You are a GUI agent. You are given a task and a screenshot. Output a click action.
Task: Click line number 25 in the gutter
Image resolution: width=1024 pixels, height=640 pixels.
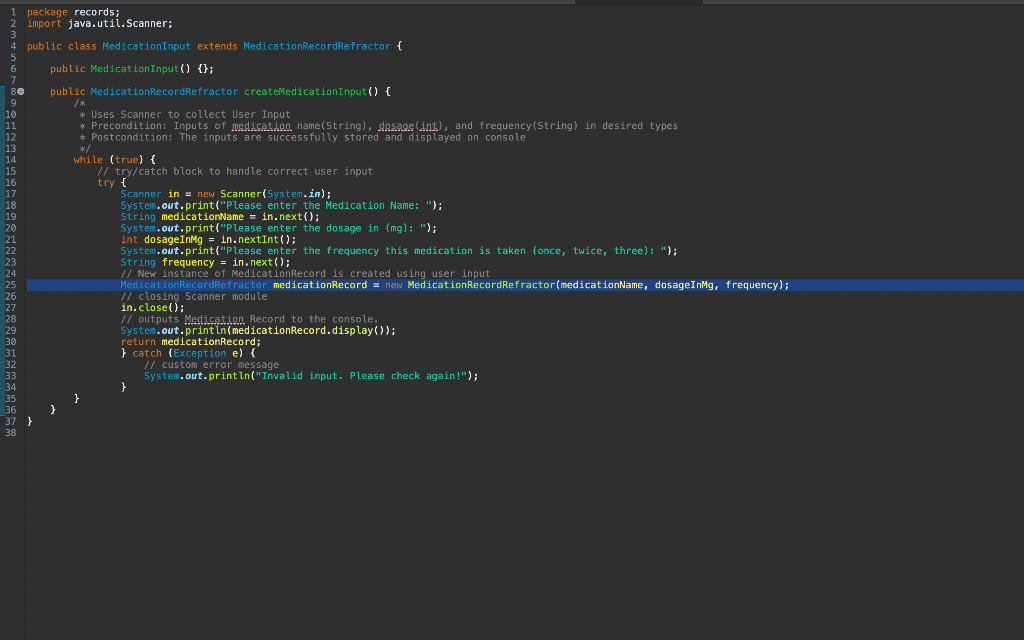point(11,285)
